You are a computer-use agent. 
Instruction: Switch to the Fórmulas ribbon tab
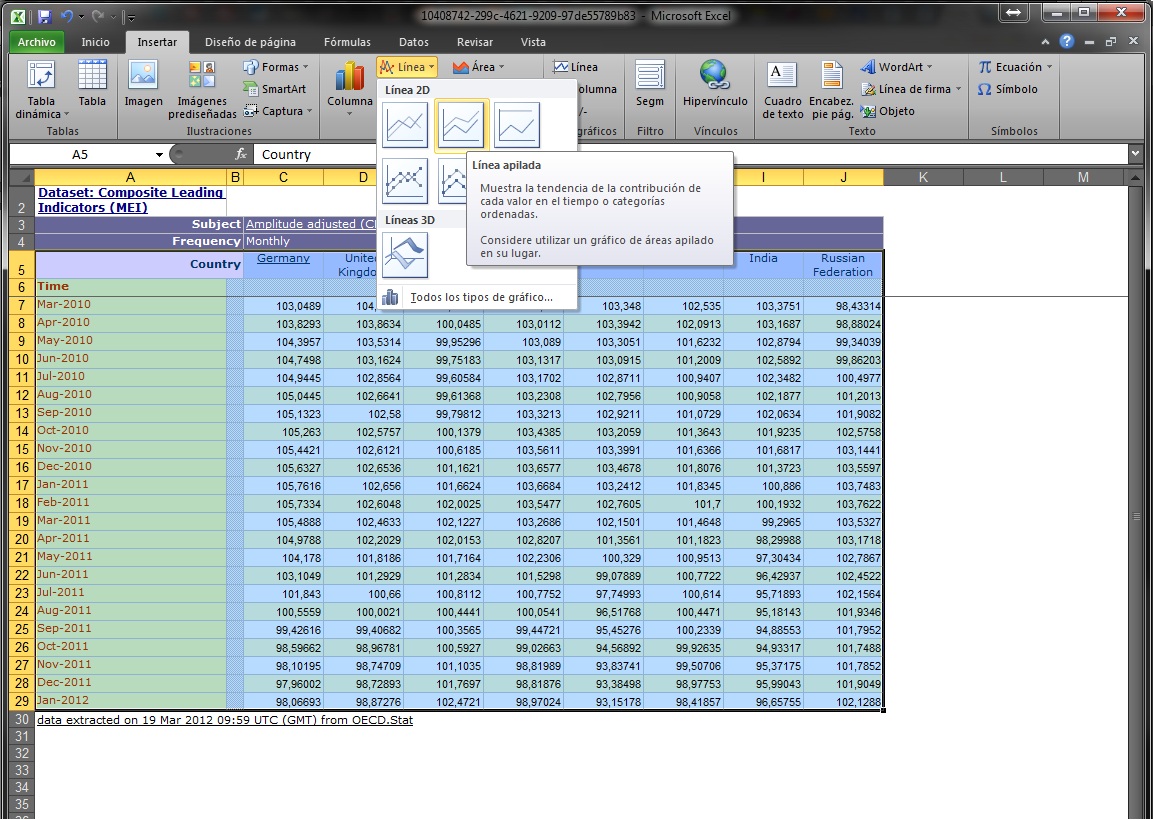[x=347, y=42]
